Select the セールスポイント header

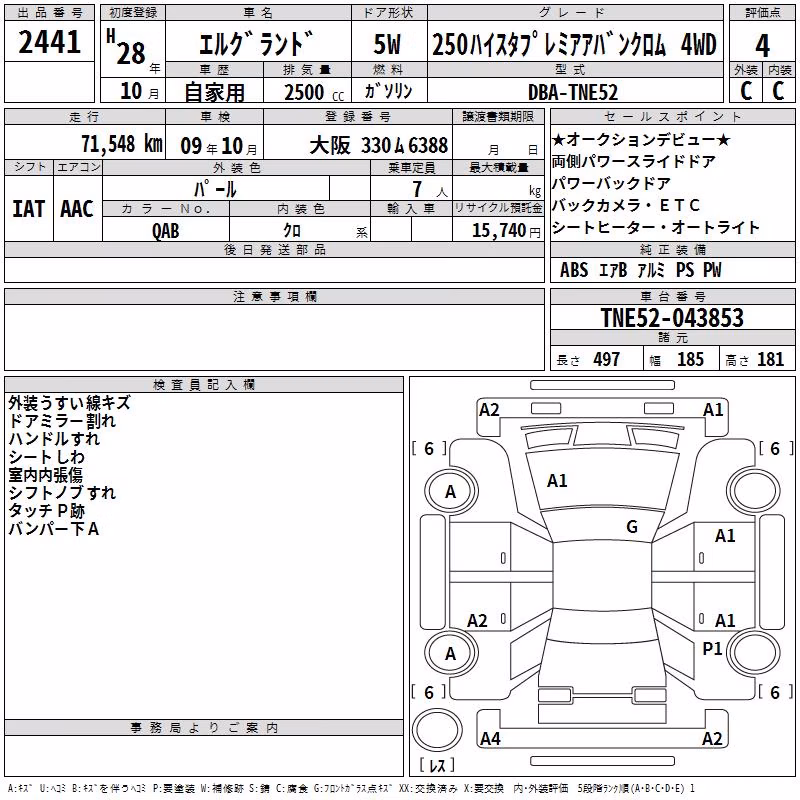pyautogui.click(x=672, y=116)
